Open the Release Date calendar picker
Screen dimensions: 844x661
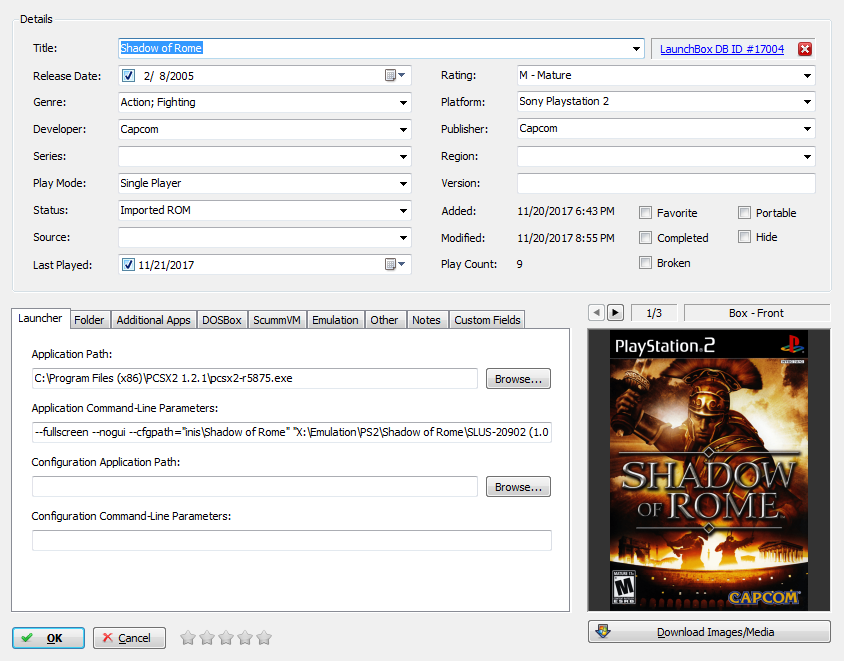[x=395, y=75]
